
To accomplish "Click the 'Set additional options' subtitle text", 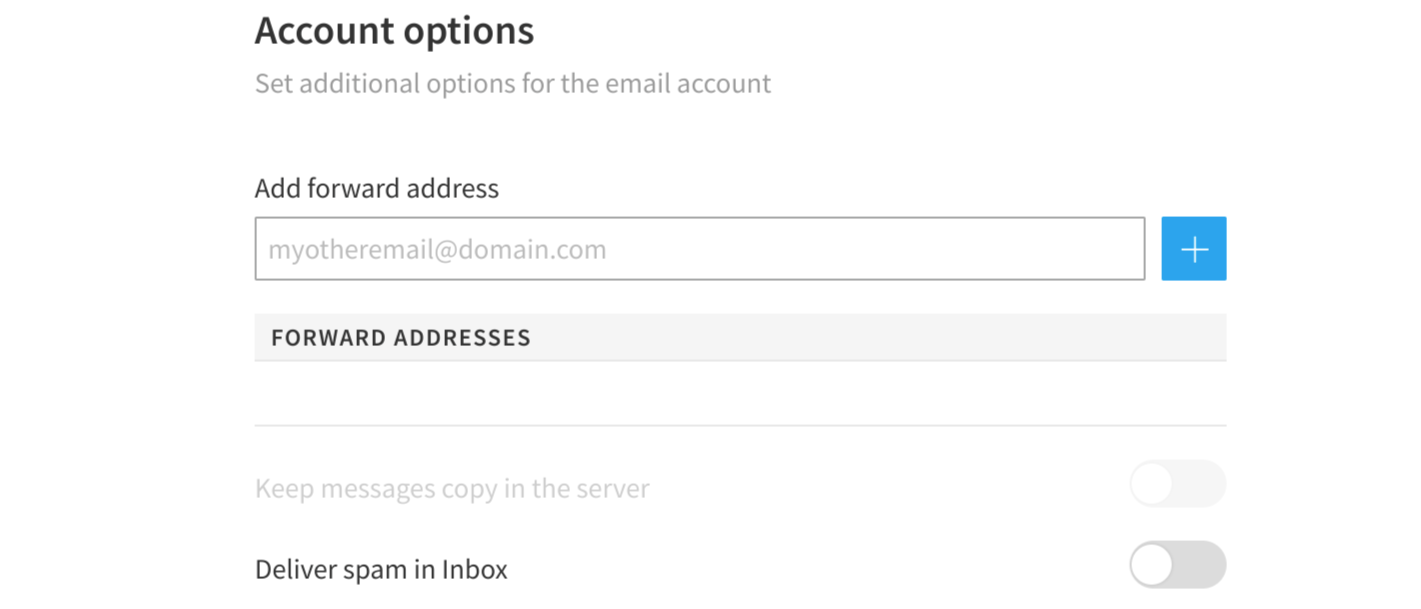I will 512,83.
